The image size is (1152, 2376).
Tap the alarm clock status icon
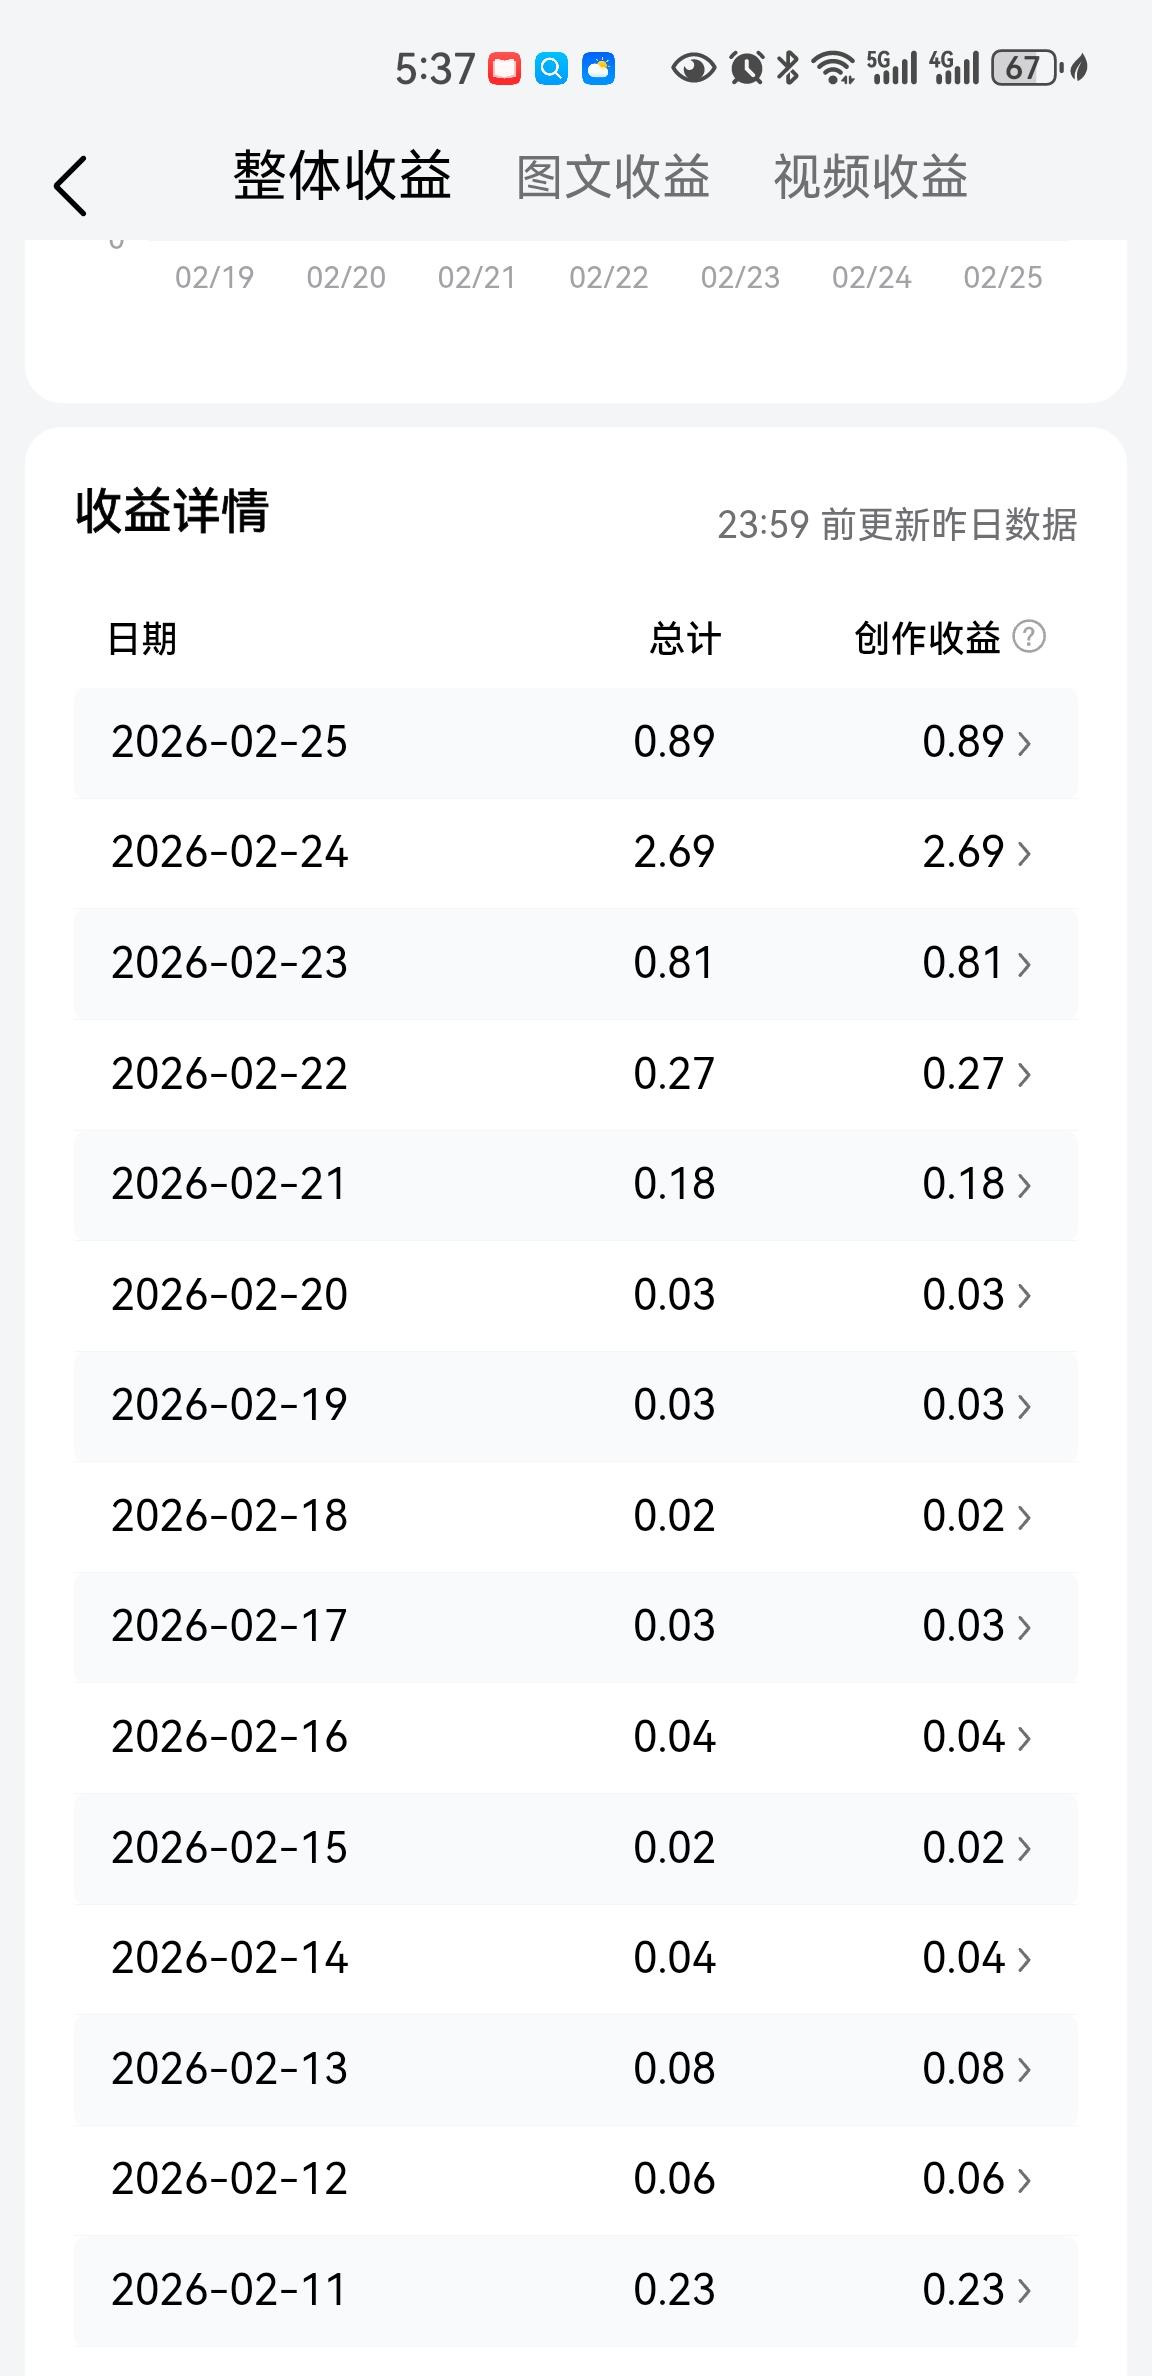click(x=746, y=68)
